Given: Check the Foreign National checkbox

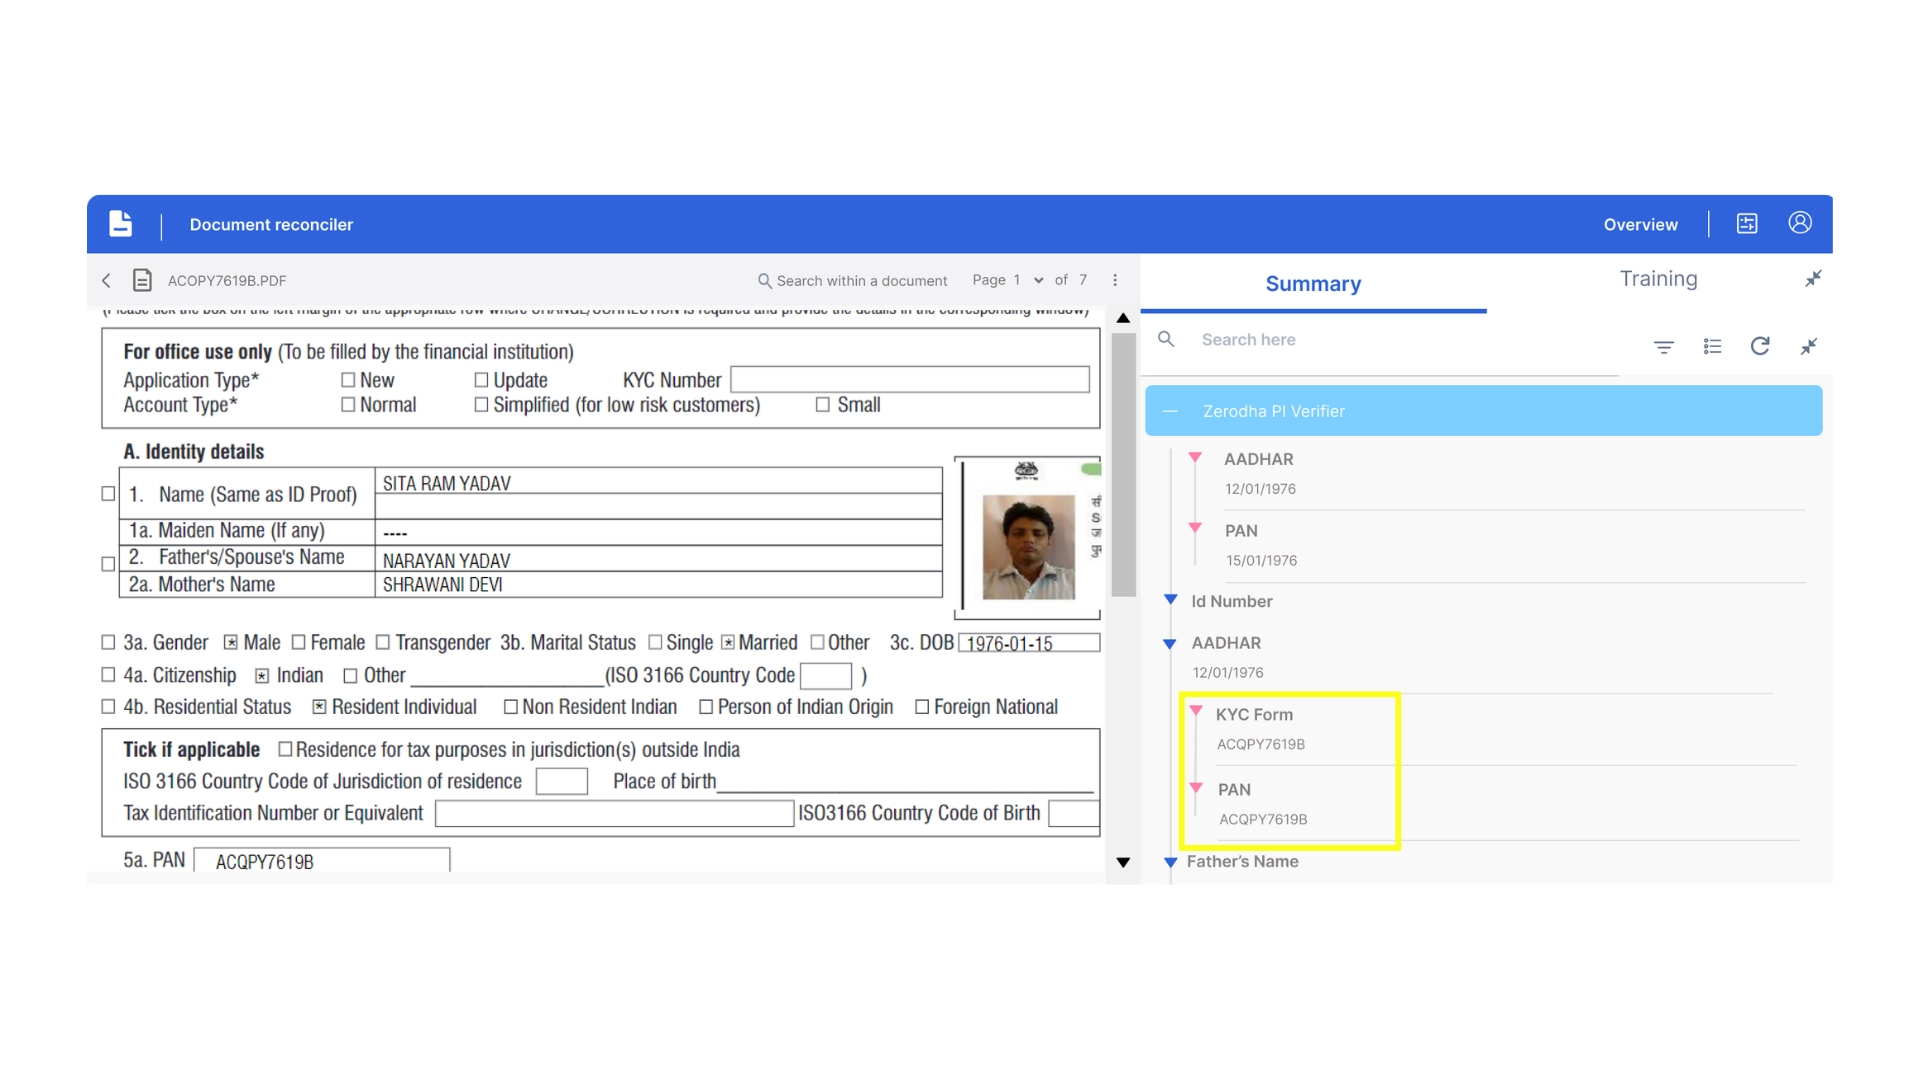Looking at the screenshot, I should coord(922,707).
